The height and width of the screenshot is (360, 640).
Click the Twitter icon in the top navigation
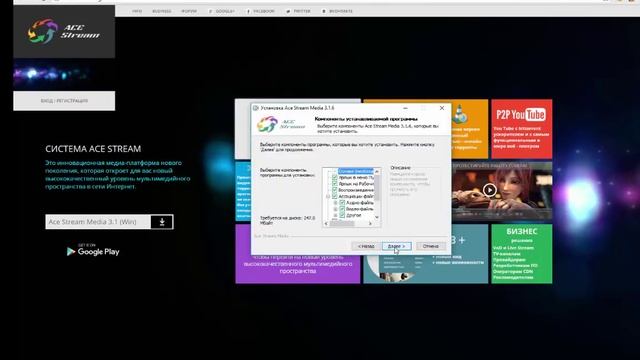(288, 11)
